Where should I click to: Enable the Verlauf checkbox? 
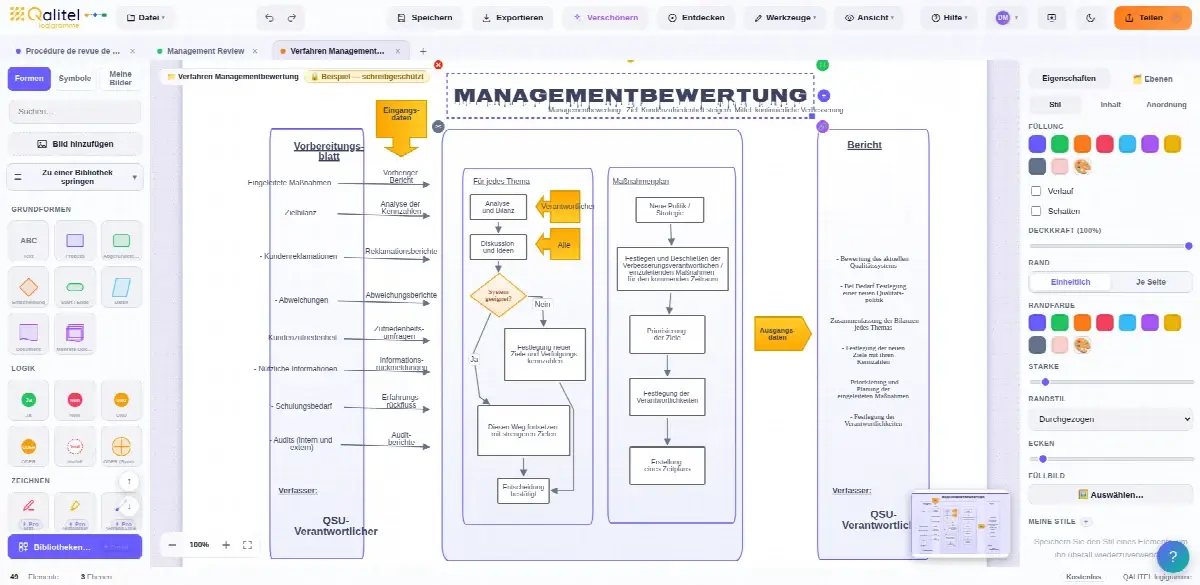tap(1036, 190)
